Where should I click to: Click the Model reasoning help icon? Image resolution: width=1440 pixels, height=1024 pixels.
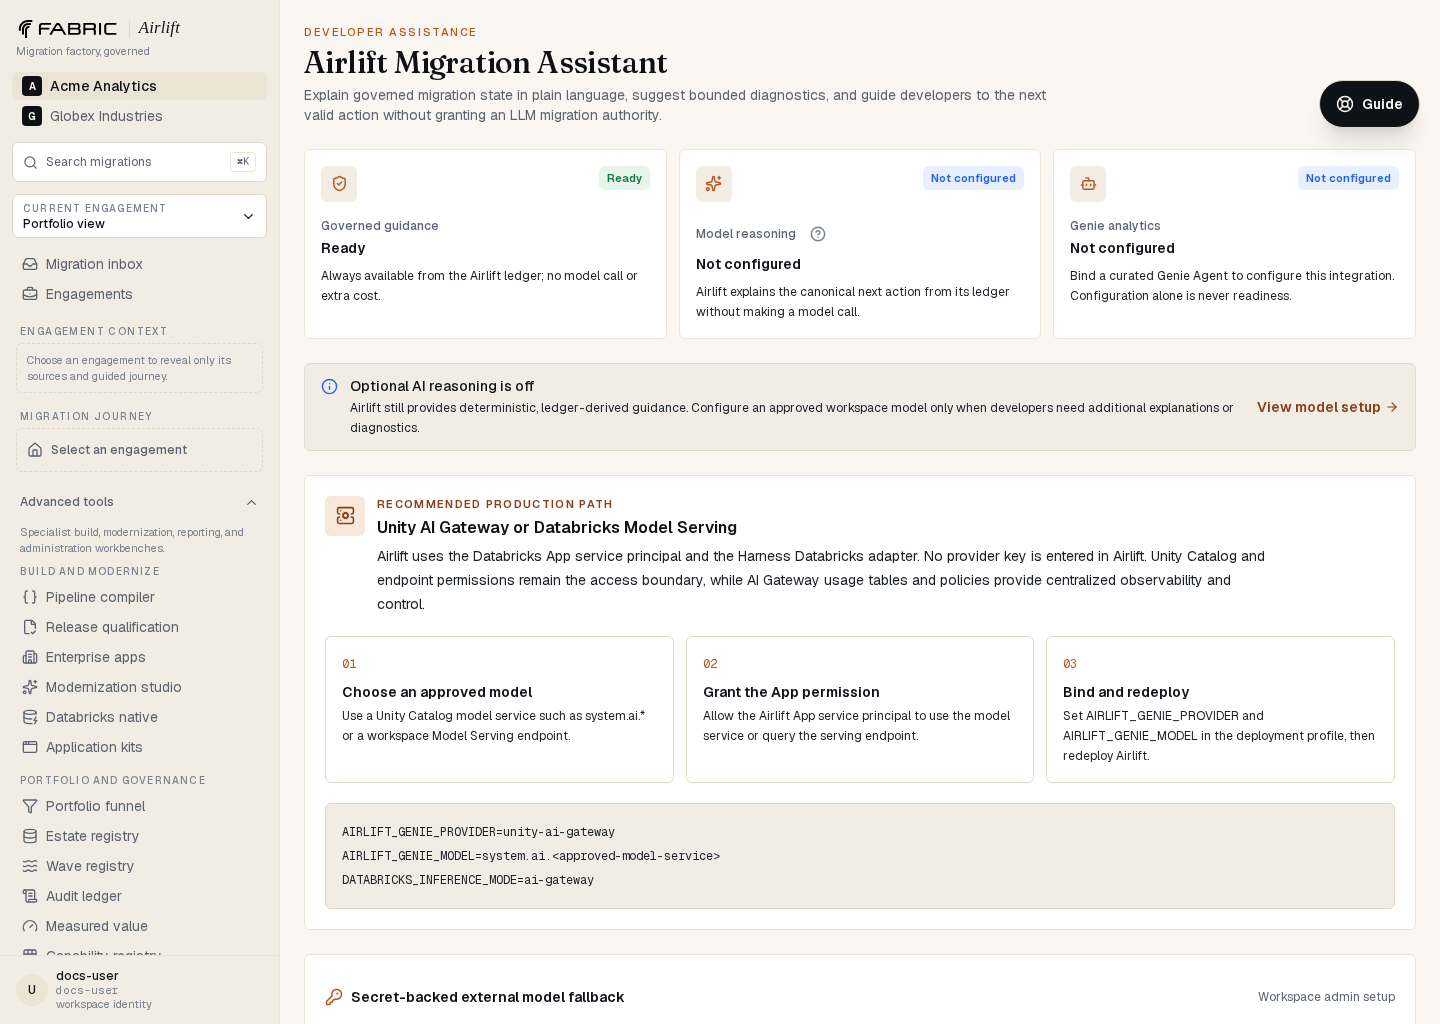pyautogui.click(x=818, y=234)
